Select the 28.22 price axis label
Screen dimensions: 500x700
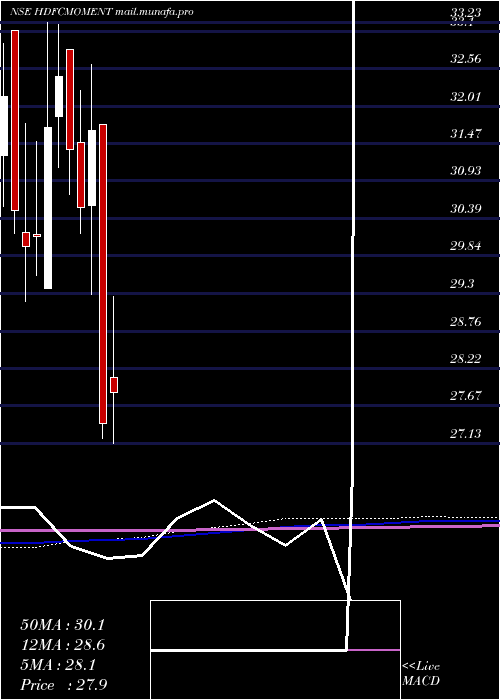[x=465, y=358]
